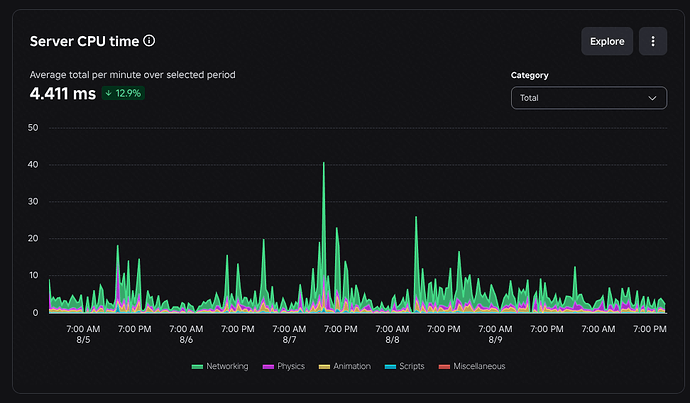Image resolution: width=690 pixels, height=403 pixels.
Task: Toggle the Networking series in the legend
Action: tap(220, 366)
